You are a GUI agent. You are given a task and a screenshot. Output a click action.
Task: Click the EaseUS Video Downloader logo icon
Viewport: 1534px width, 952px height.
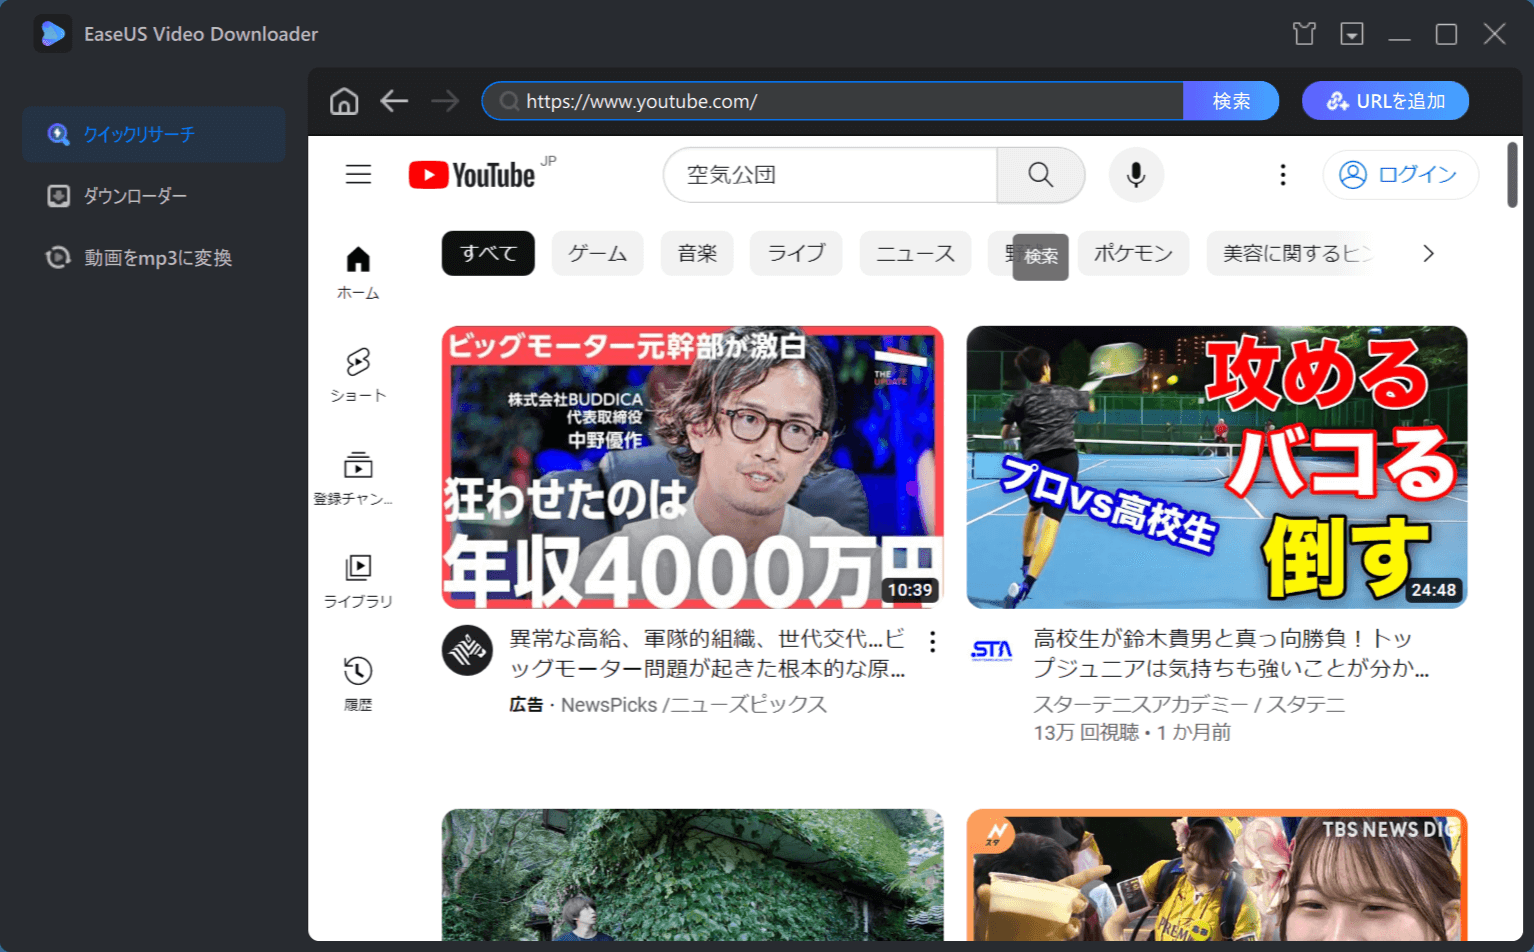[x=52, y=34]
